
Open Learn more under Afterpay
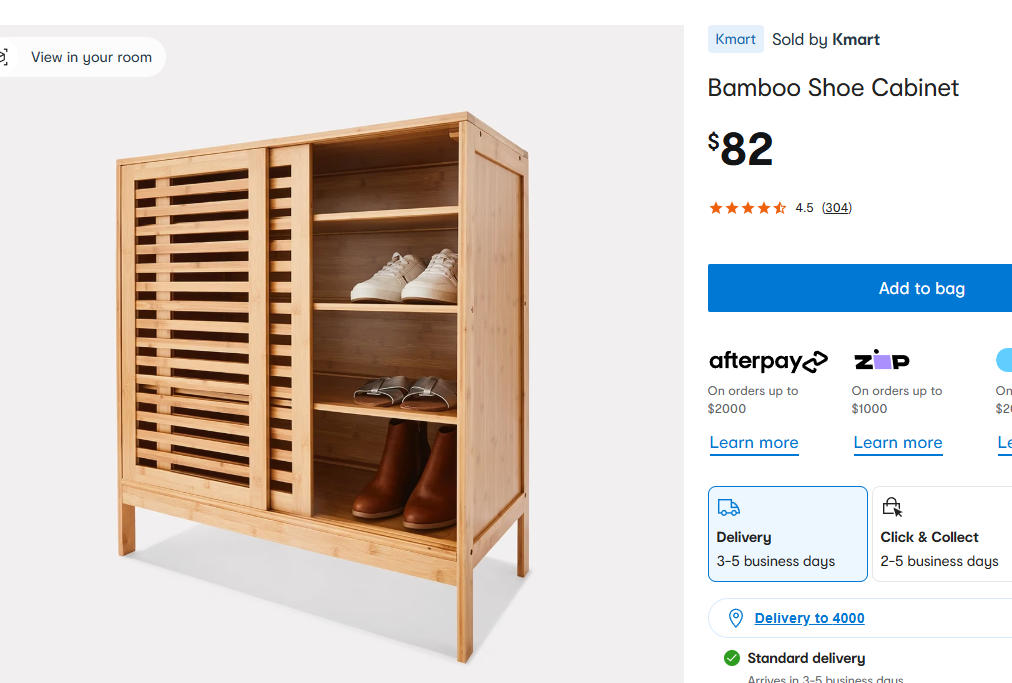coord(754,443)
